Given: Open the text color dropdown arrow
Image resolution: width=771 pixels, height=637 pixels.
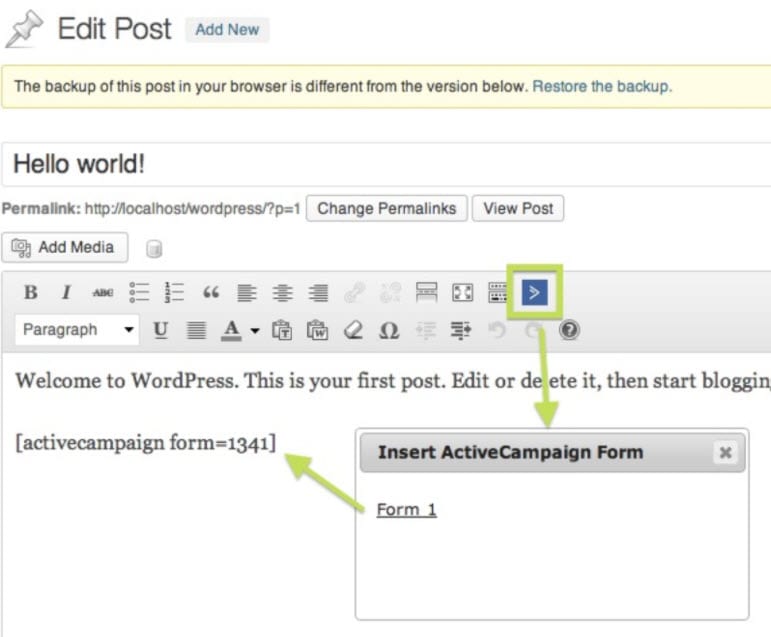Looking at the screenshot, I should (255, 331).
